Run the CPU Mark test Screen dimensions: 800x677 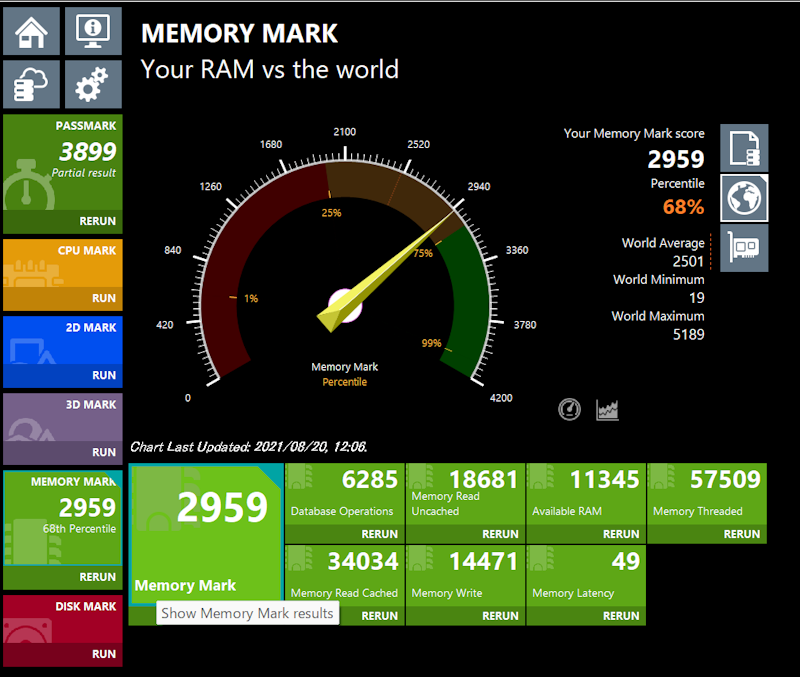[104, 298]
